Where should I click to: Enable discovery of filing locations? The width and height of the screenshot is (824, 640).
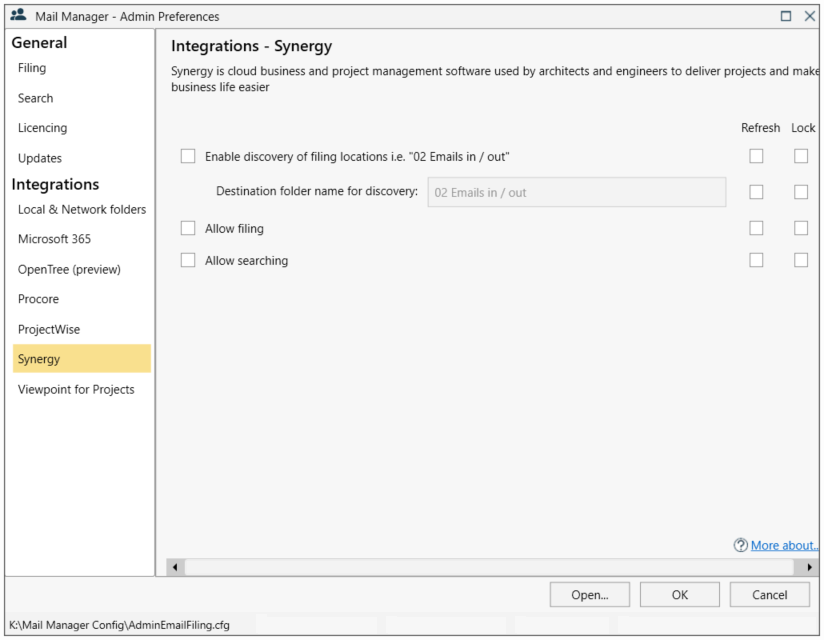click(x=187, y=156)
